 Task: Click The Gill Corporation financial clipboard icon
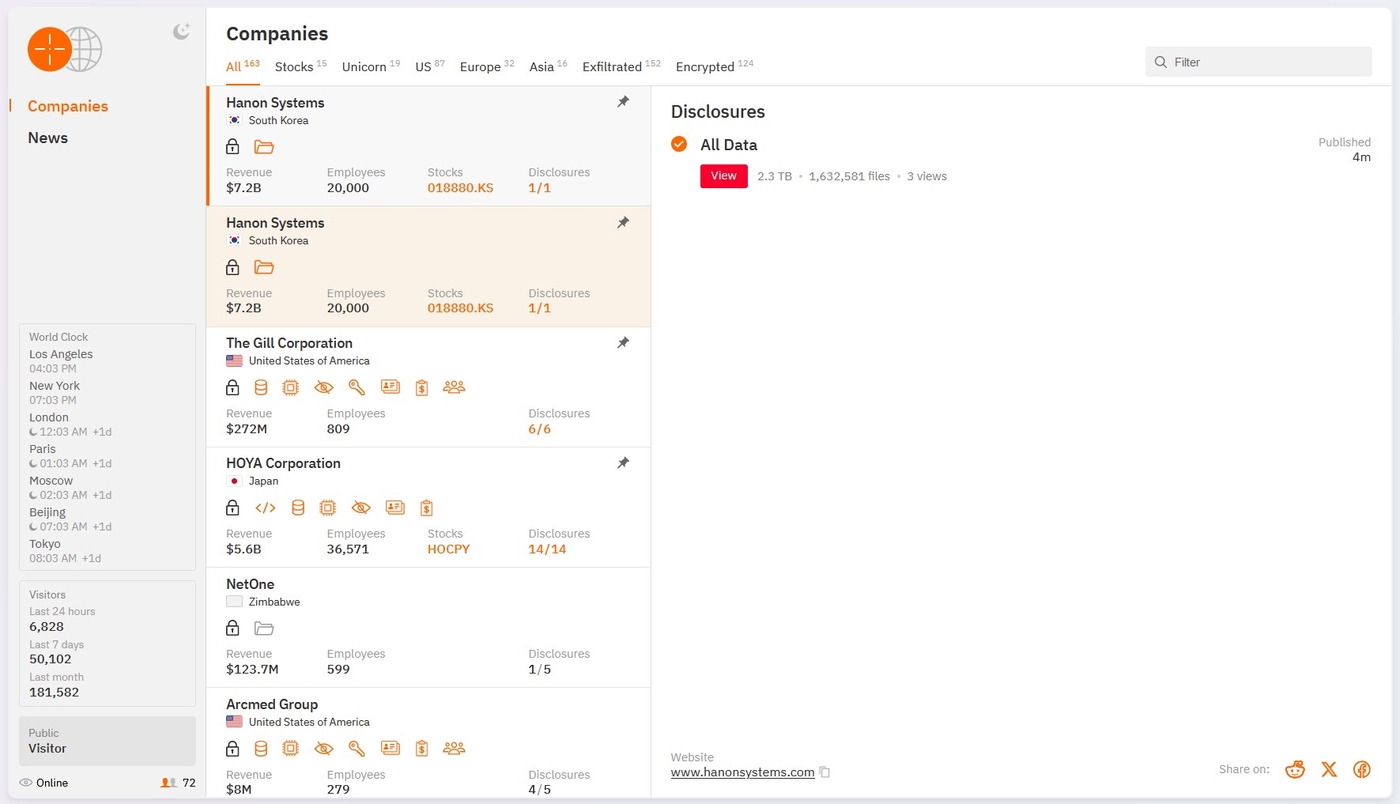pos(422,387)
